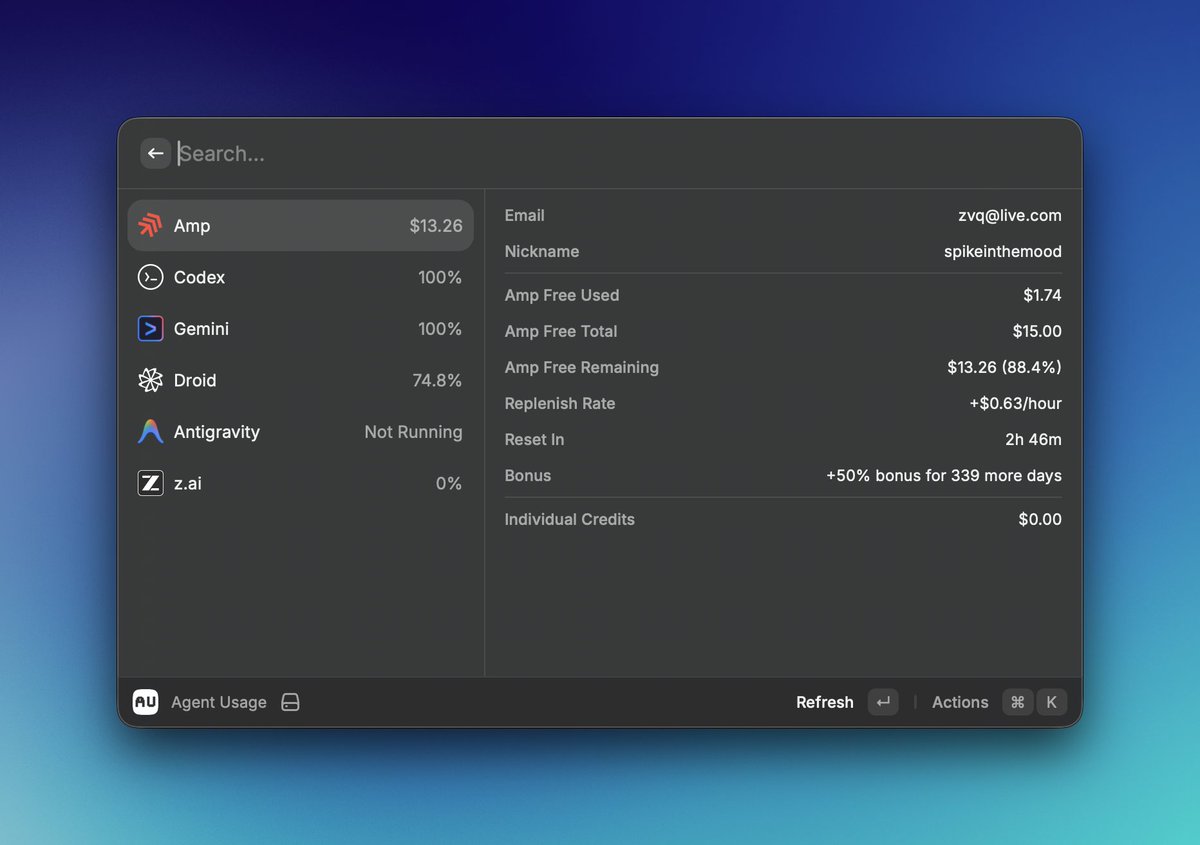This screenshot has width=1200, height=845.
Task: Click the Amp Free Used label
Action: 562,295
